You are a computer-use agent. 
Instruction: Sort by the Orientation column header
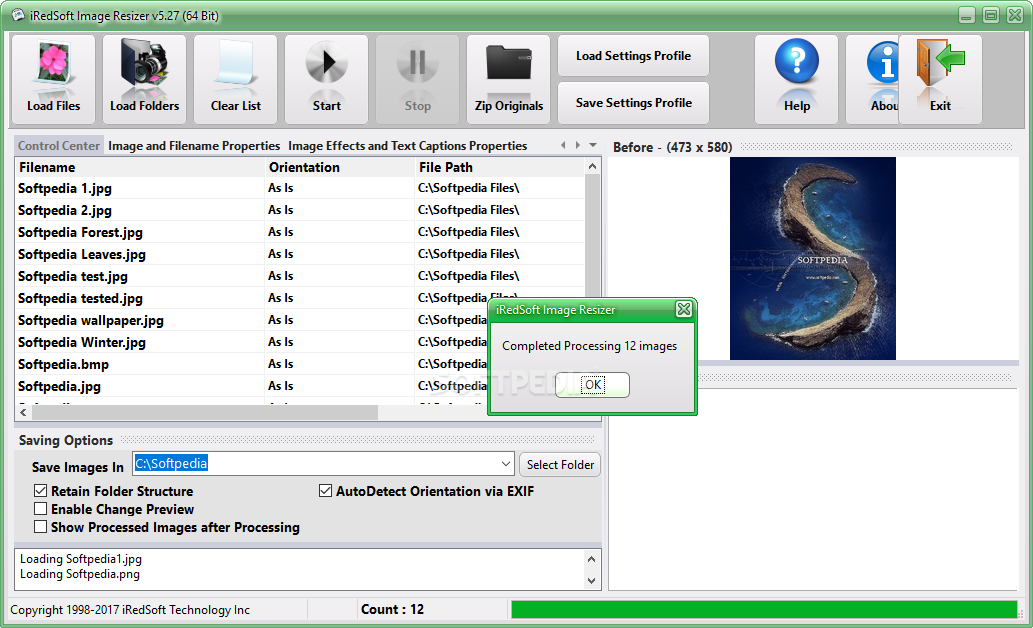(x=339, y=167)
